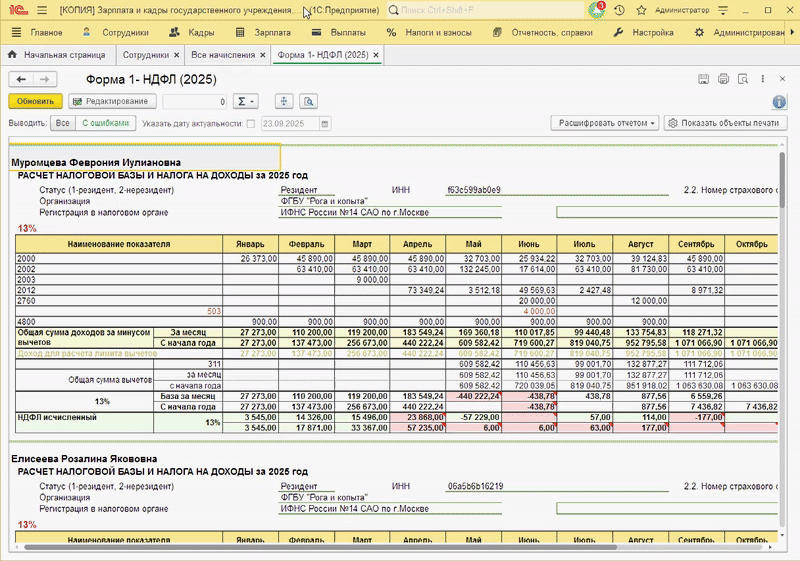800x561 pixels.
Task: Save report with the diskette icon
Action: click(704, 79)
